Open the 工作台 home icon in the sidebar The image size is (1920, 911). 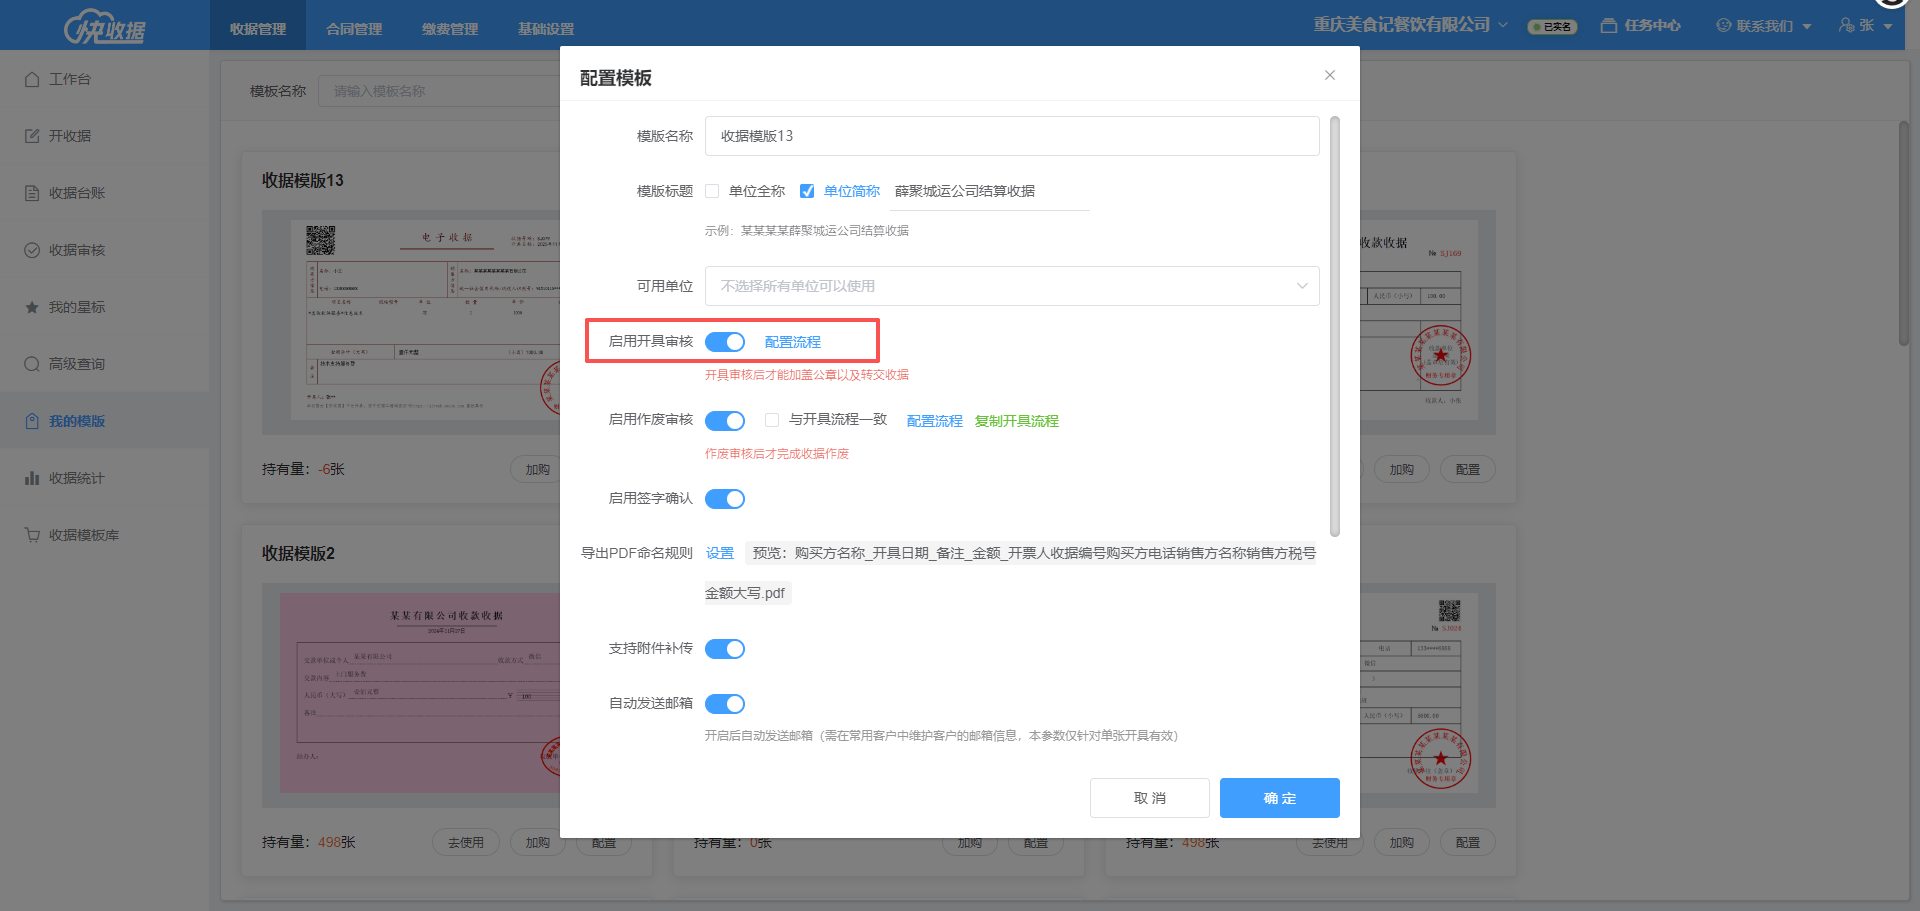[32, 79]
